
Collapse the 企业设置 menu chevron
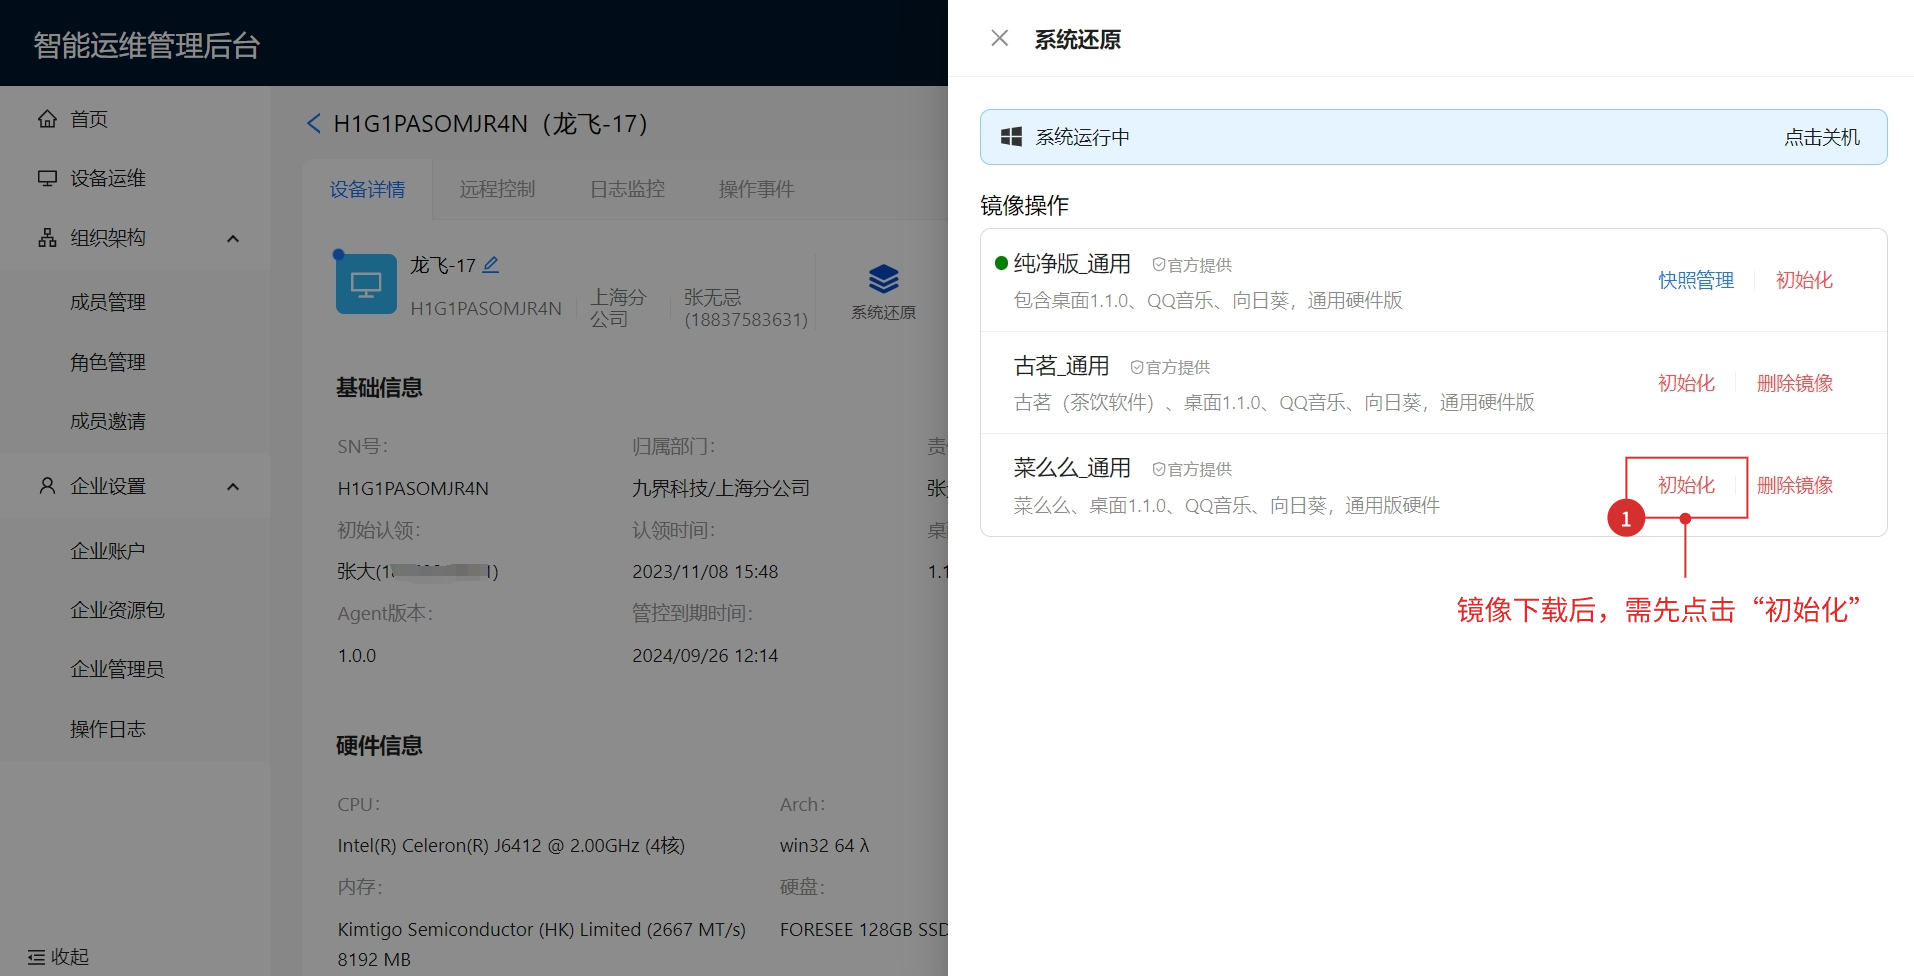pos(233,486)
